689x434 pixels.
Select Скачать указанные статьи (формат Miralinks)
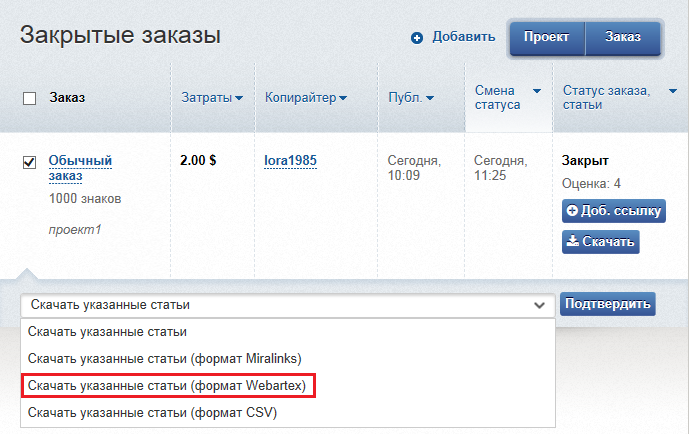(165, 358)
